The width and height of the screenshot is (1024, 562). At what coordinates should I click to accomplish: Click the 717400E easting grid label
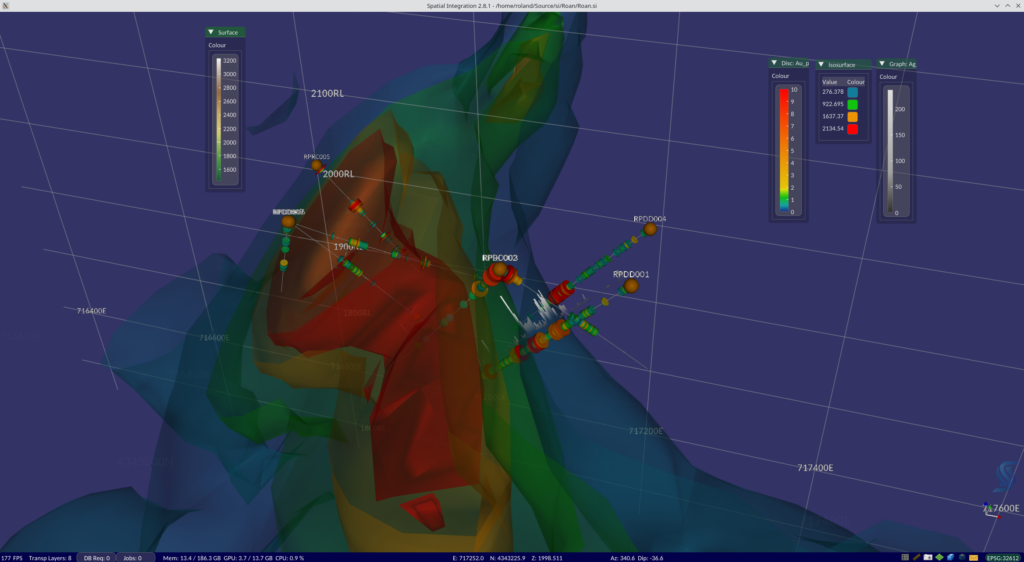pyautogui.click(x=815, y=468)
